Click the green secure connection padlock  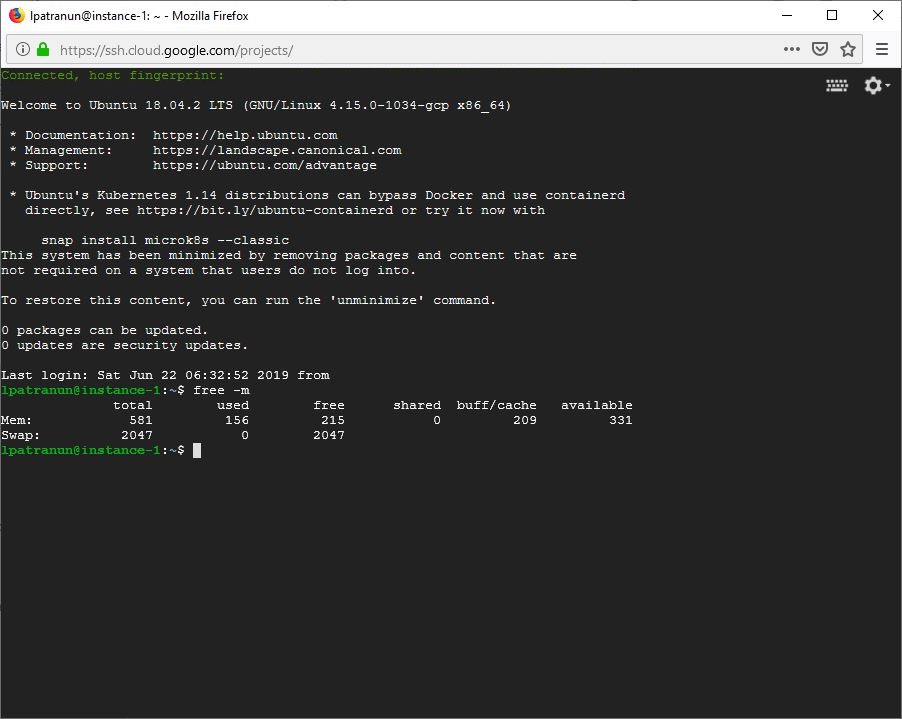(43, 49)
